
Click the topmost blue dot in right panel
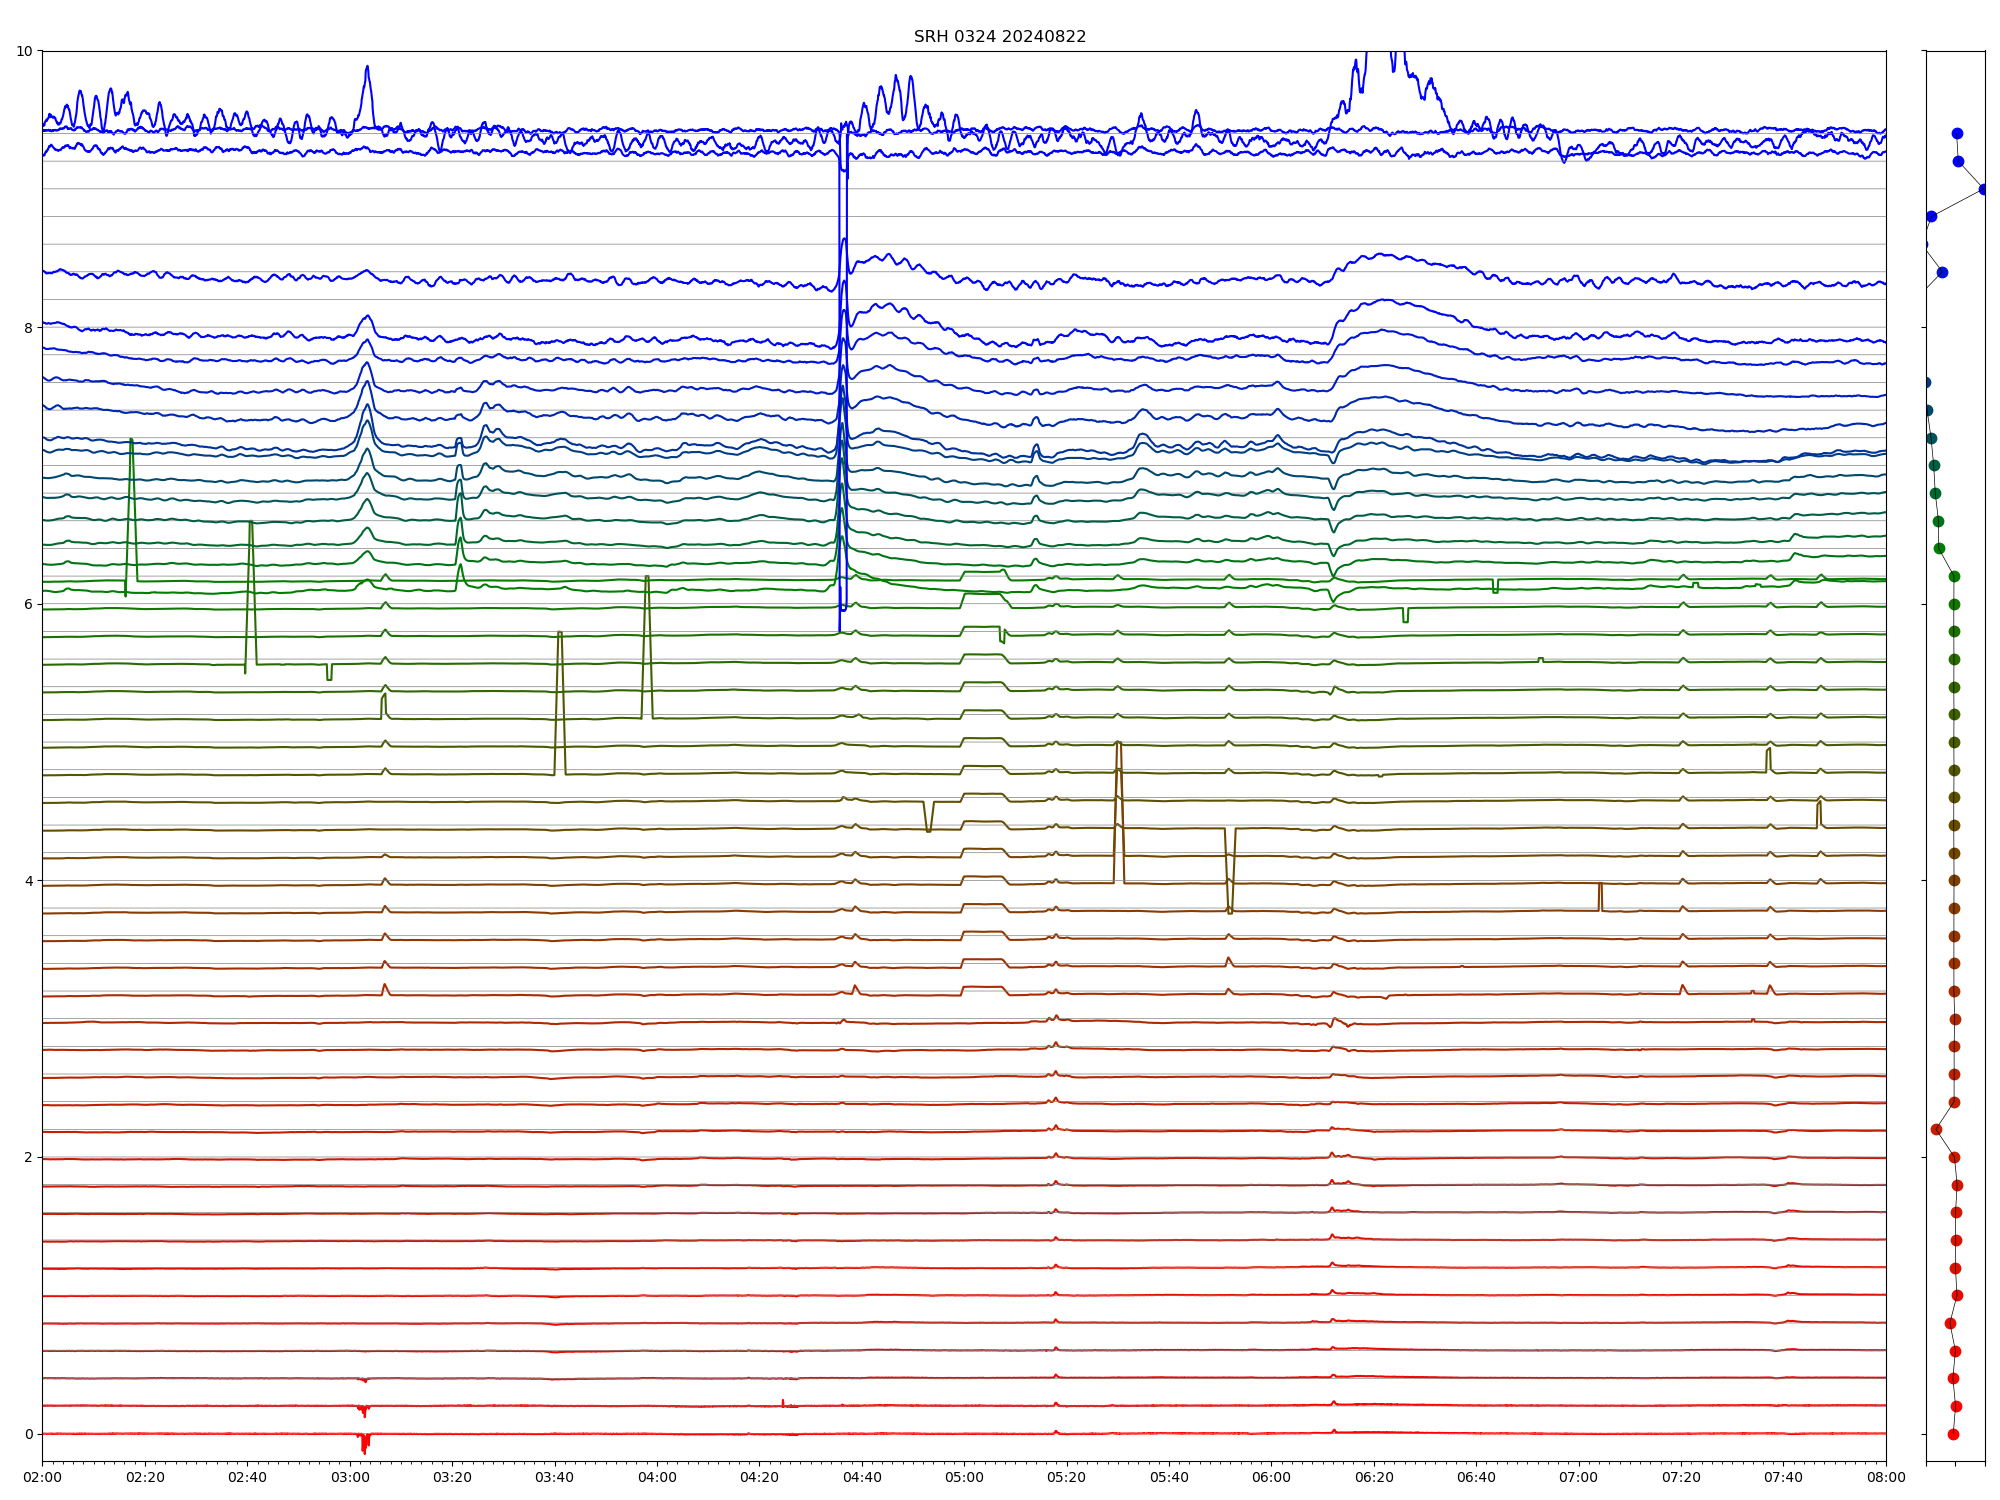[1957, 133]
